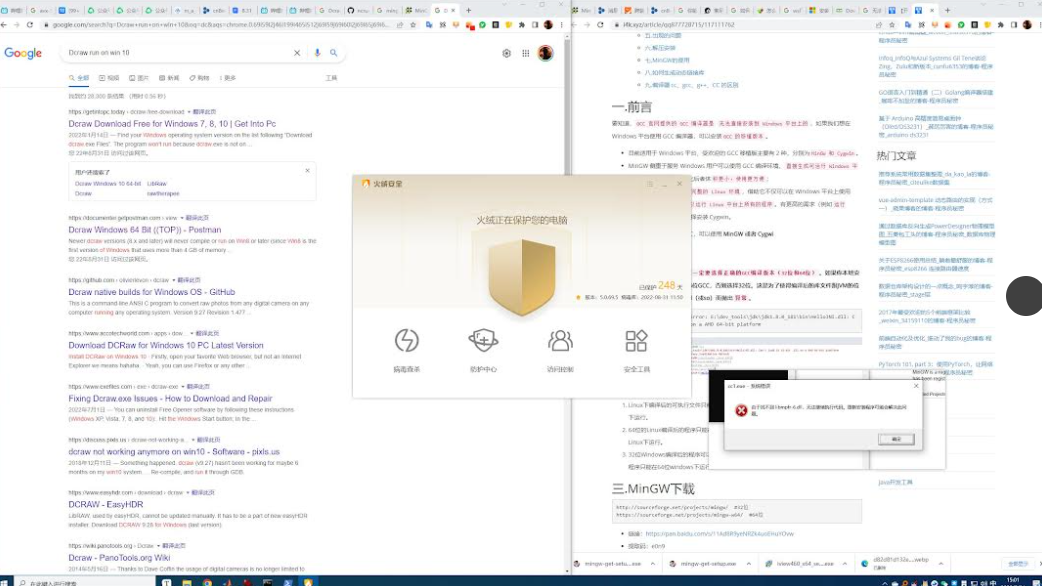The image size is (1042, 586).
Task: Open Security Tools grid icon in Huorong
Action: pos(636,341)
